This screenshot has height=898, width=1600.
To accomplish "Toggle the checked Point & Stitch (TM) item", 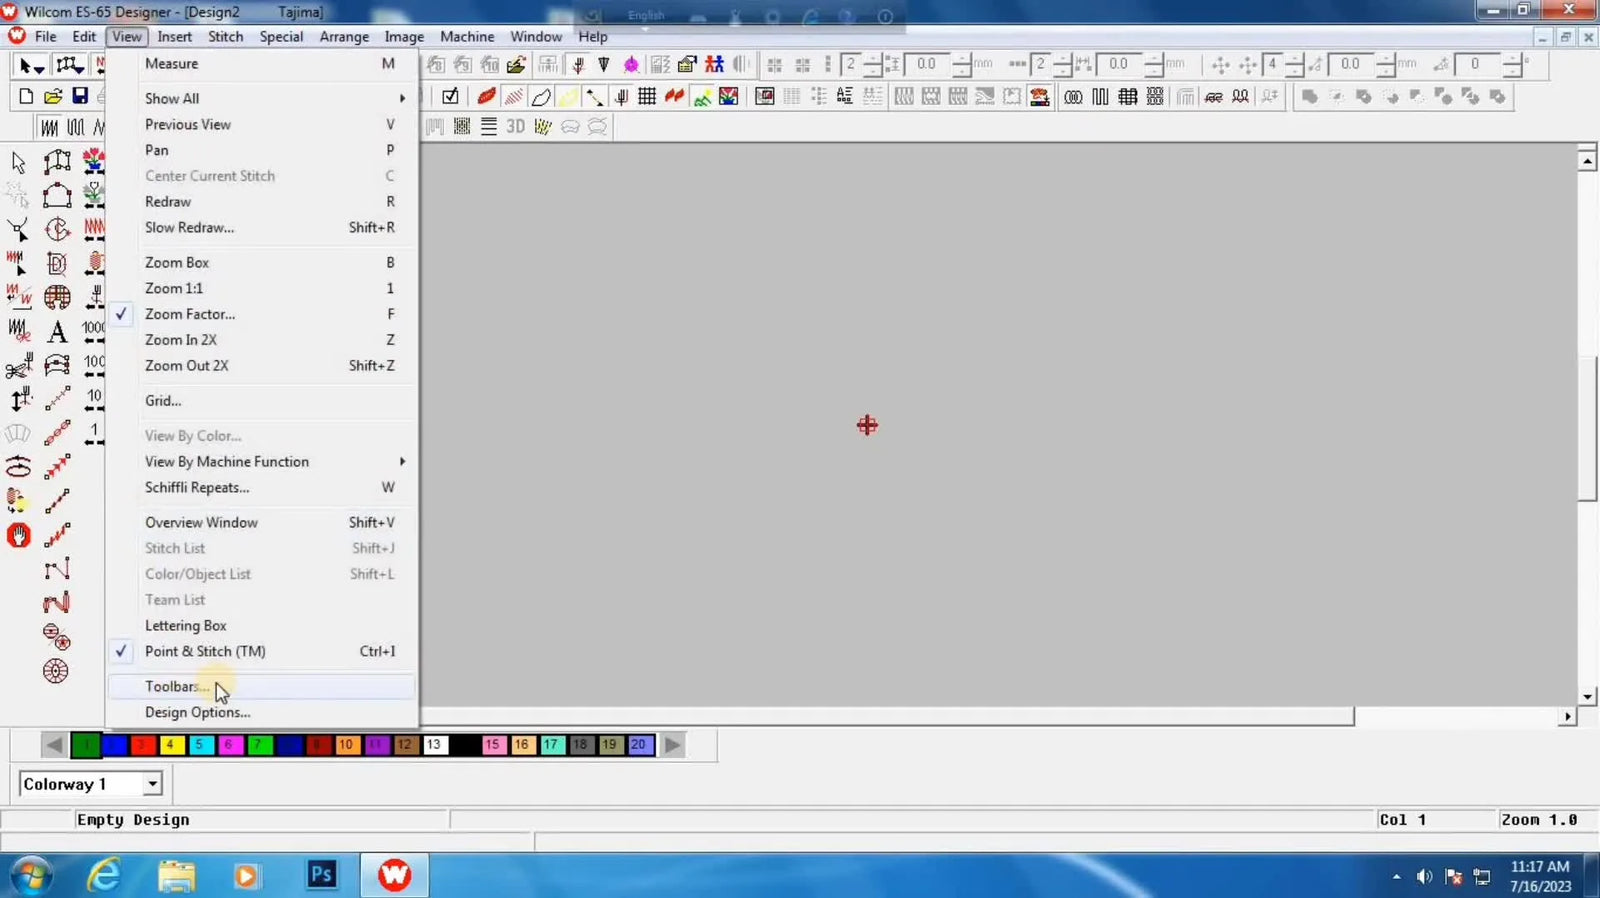I will coord(261,651).
